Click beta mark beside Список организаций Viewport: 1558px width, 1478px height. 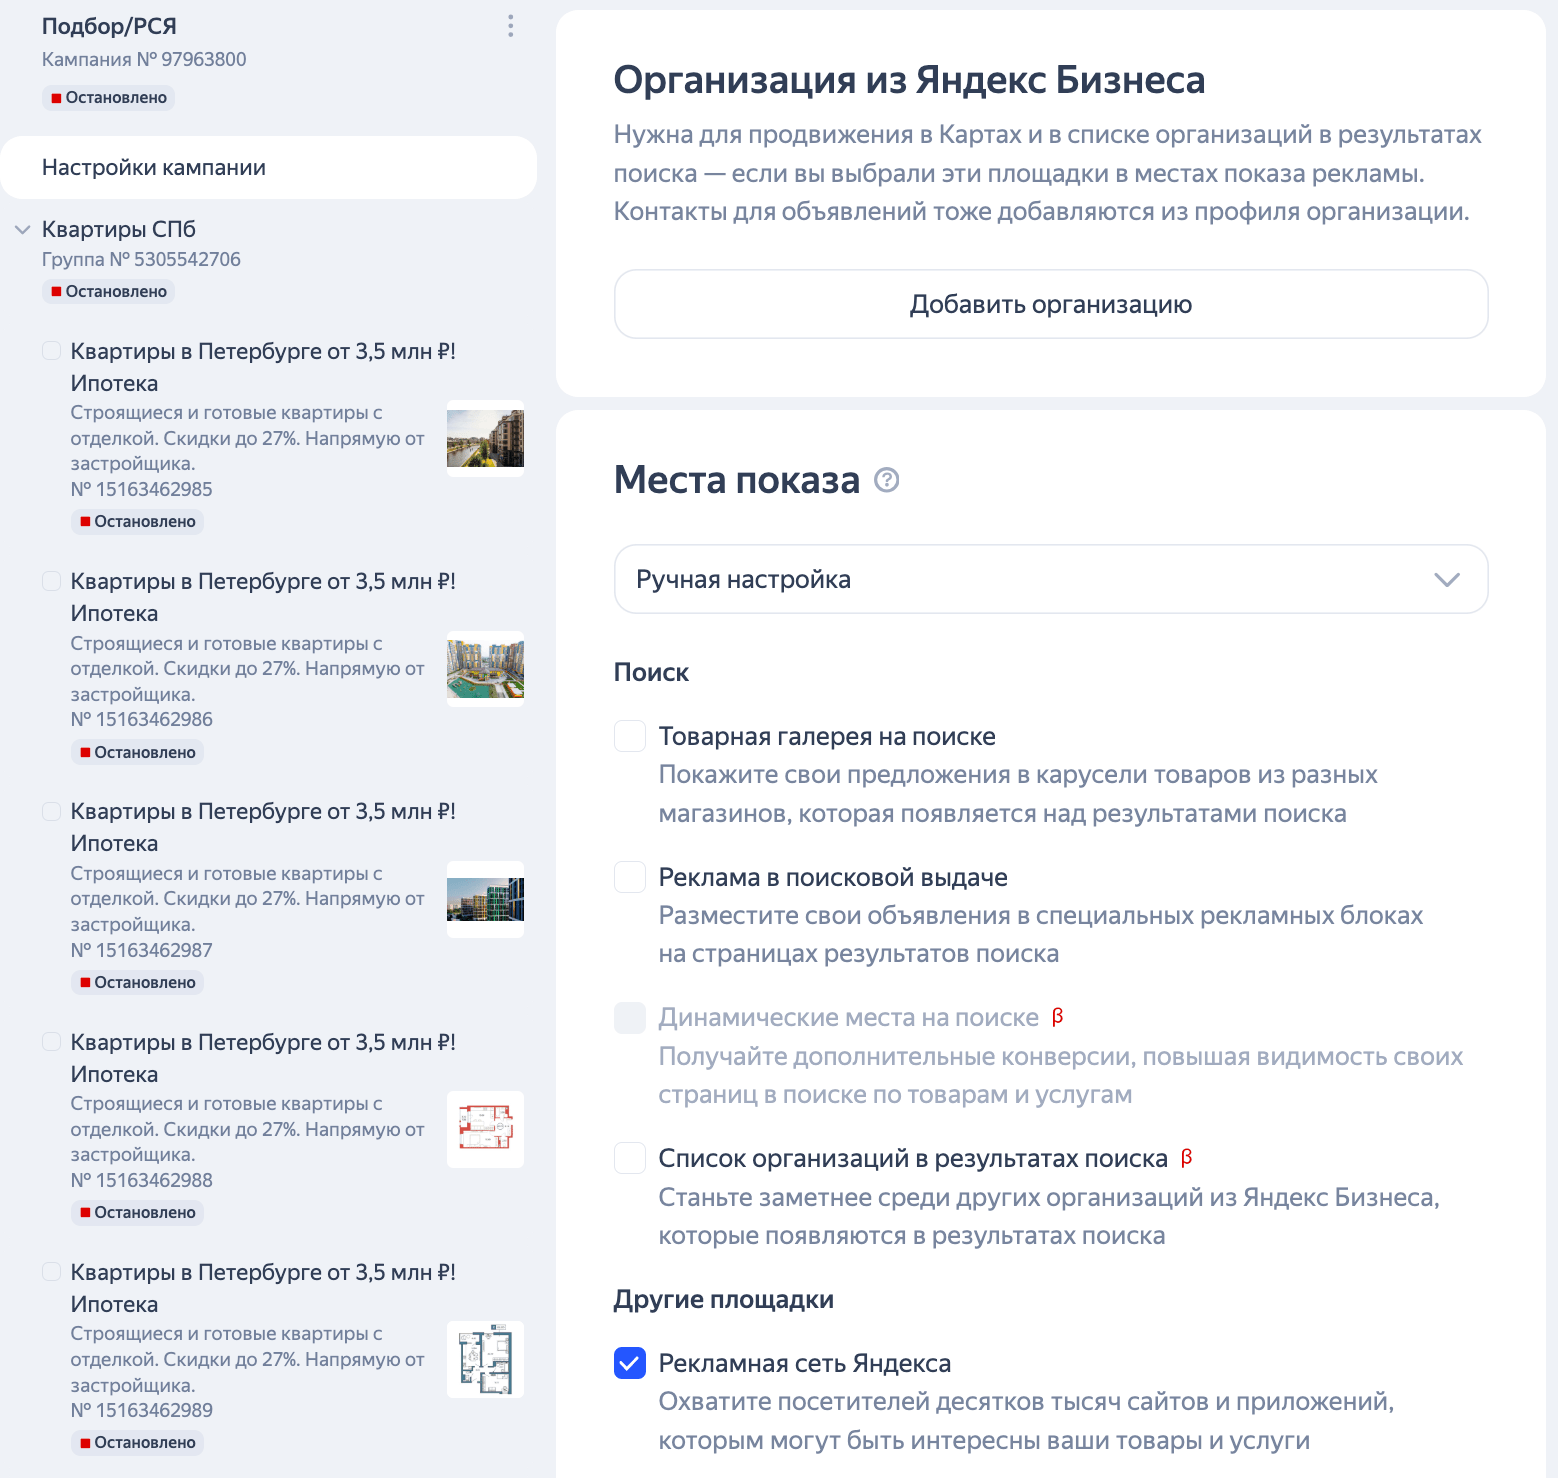[1186, 1158]
